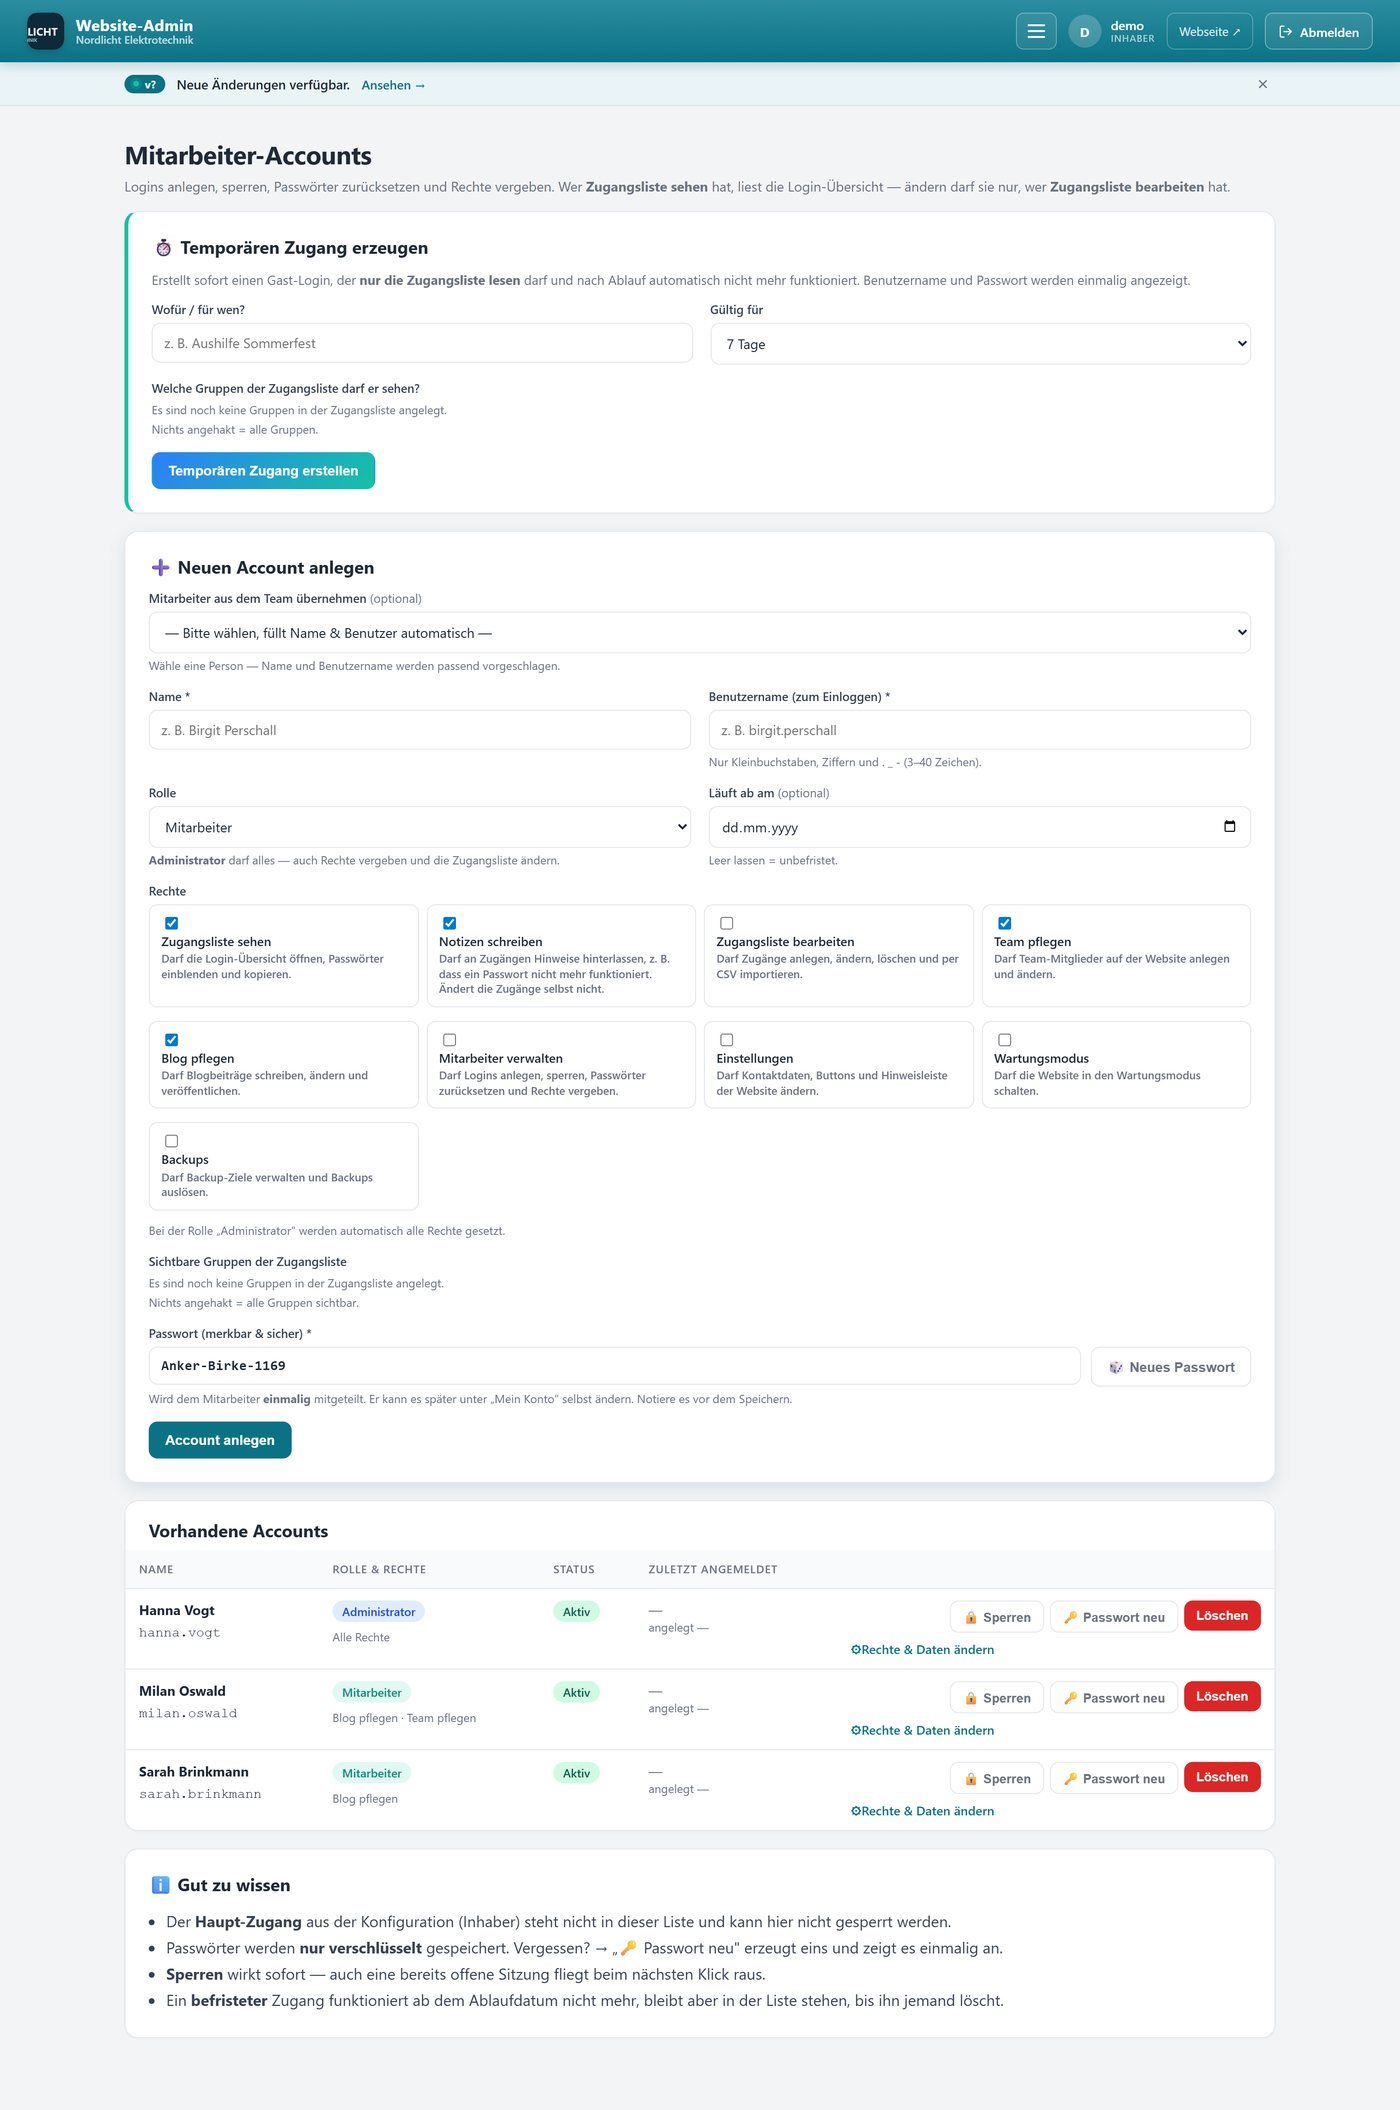Enable the Zugangsliste bearbeiten permission

(x=727, y=923)
